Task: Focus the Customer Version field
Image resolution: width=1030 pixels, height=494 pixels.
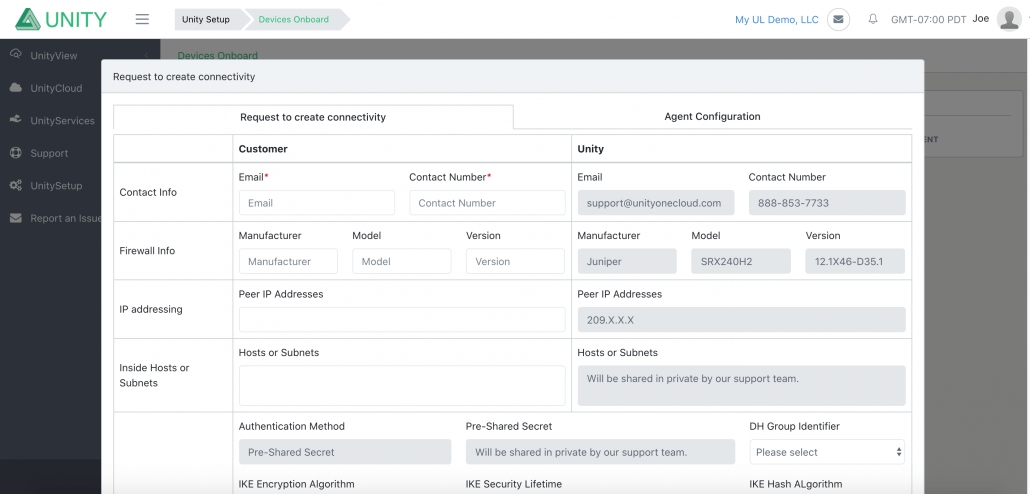Action: (516, 261)
